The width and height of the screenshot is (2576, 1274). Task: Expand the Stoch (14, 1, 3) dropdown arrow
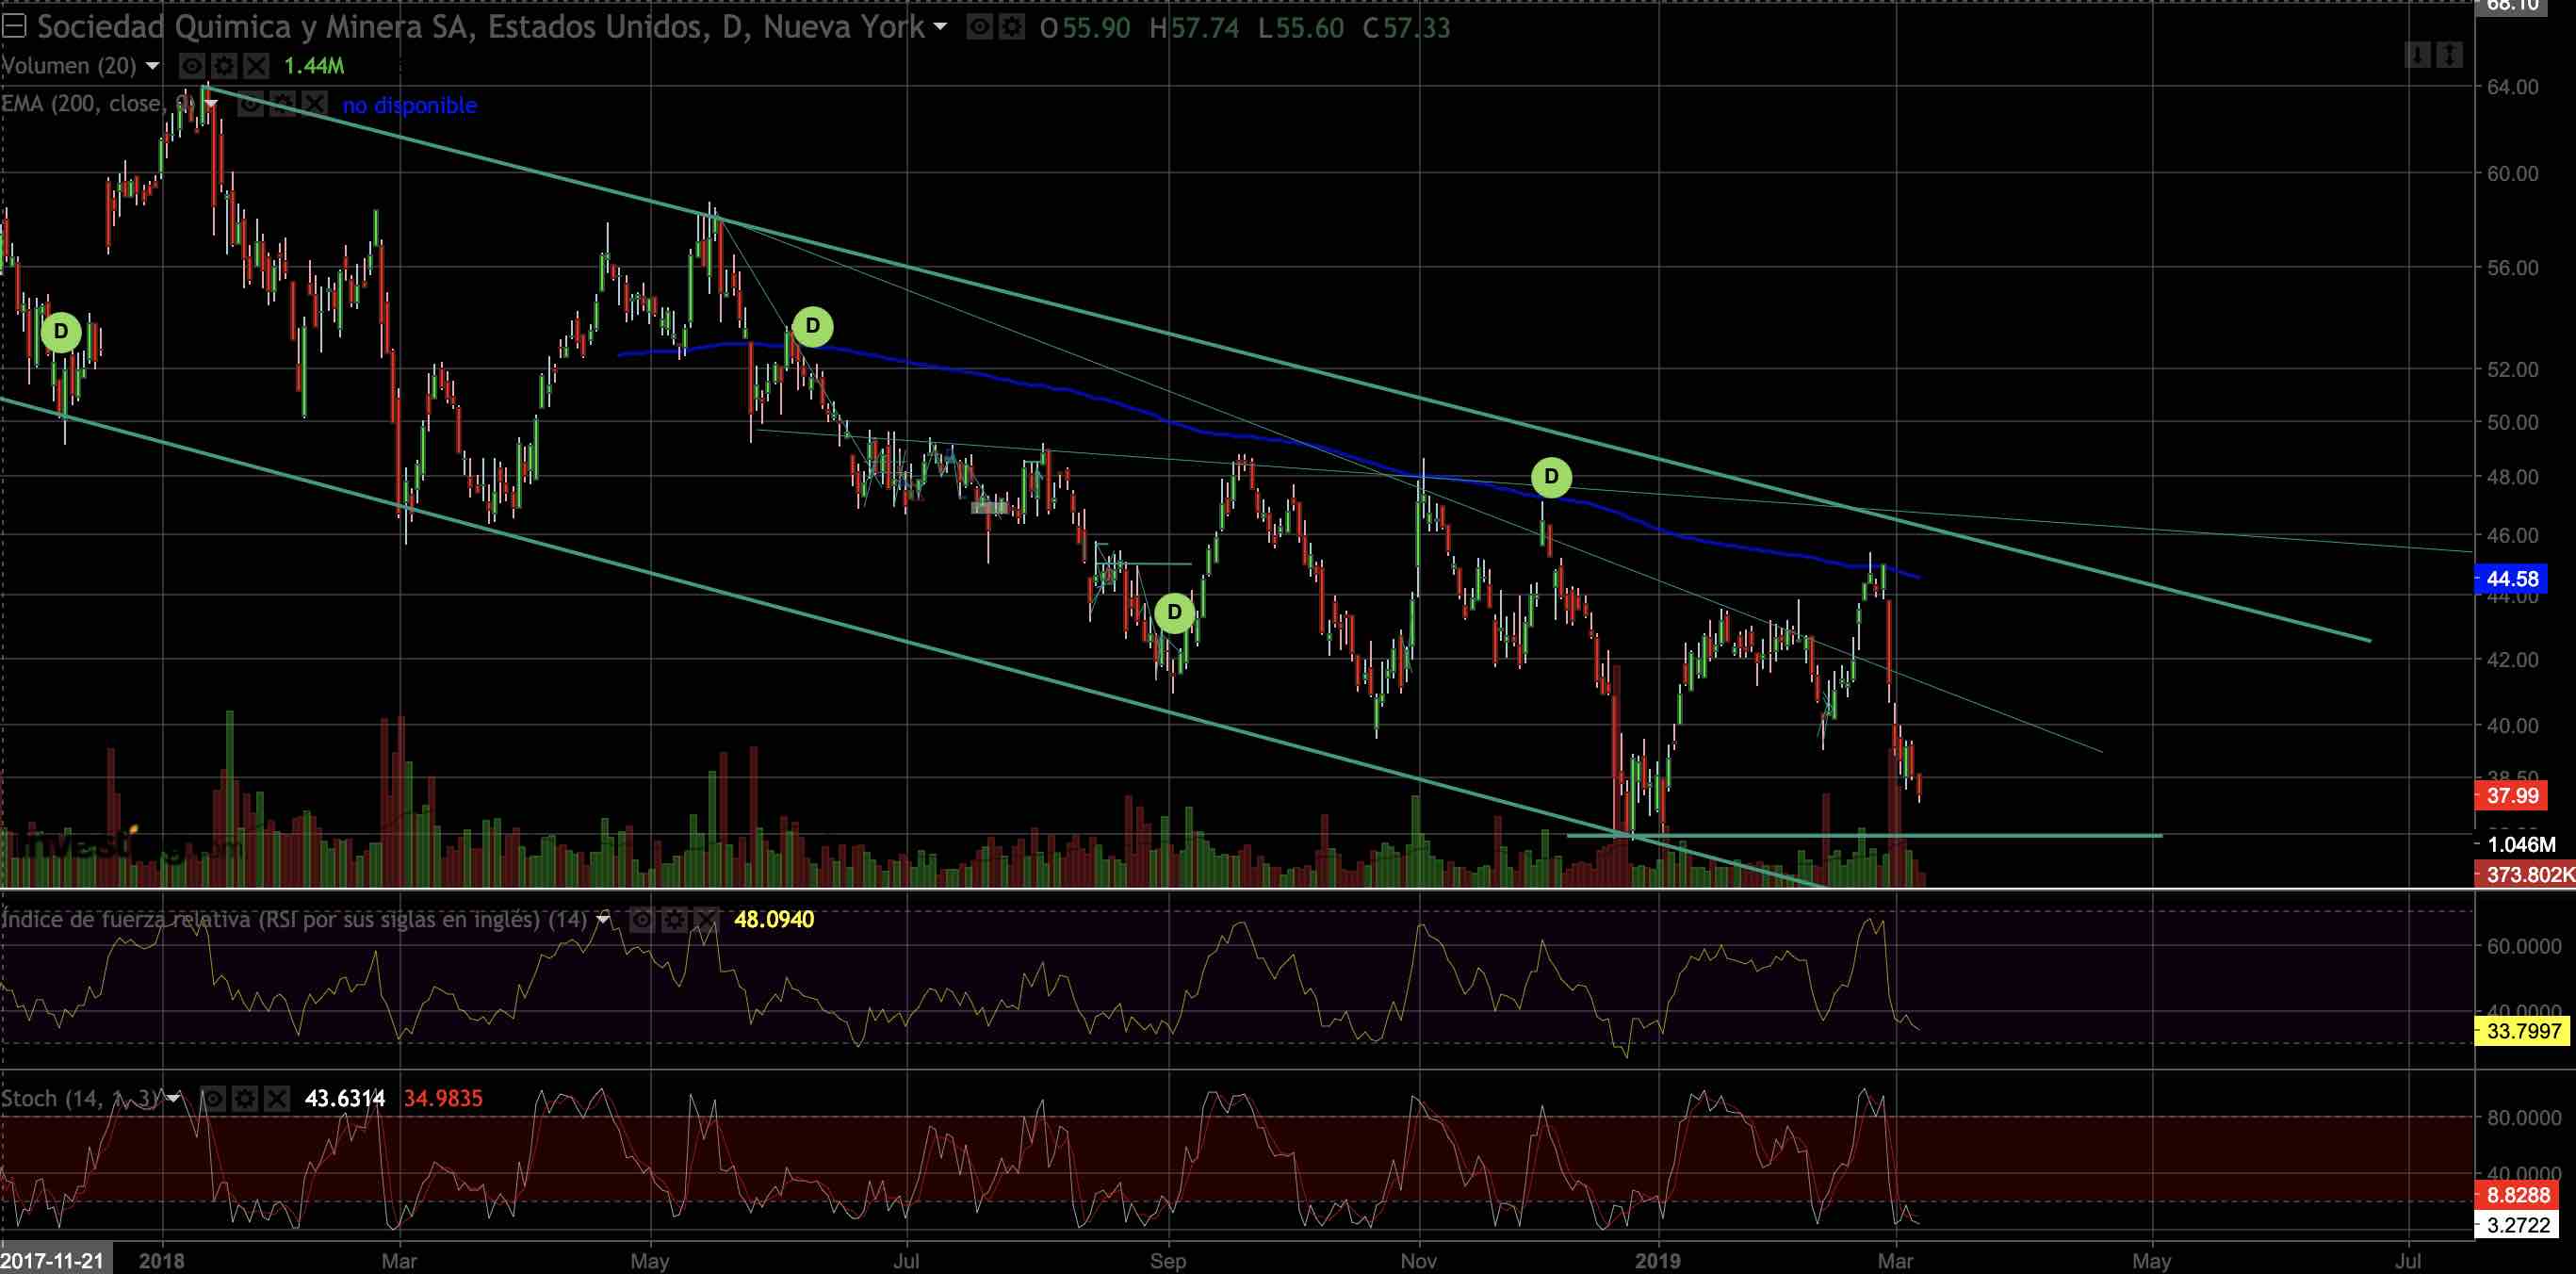173,1099
